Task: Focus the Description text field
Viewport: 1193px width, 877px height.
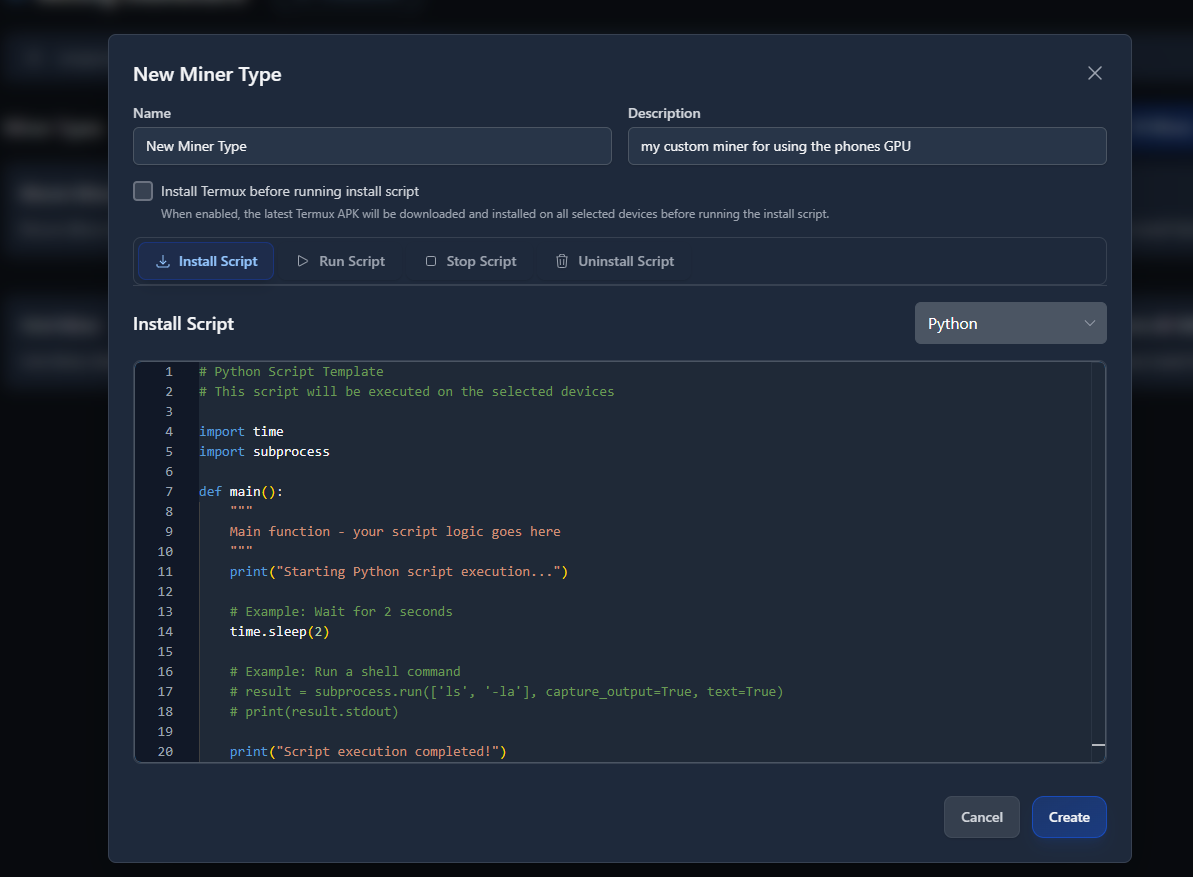Action: pos(866,146)
